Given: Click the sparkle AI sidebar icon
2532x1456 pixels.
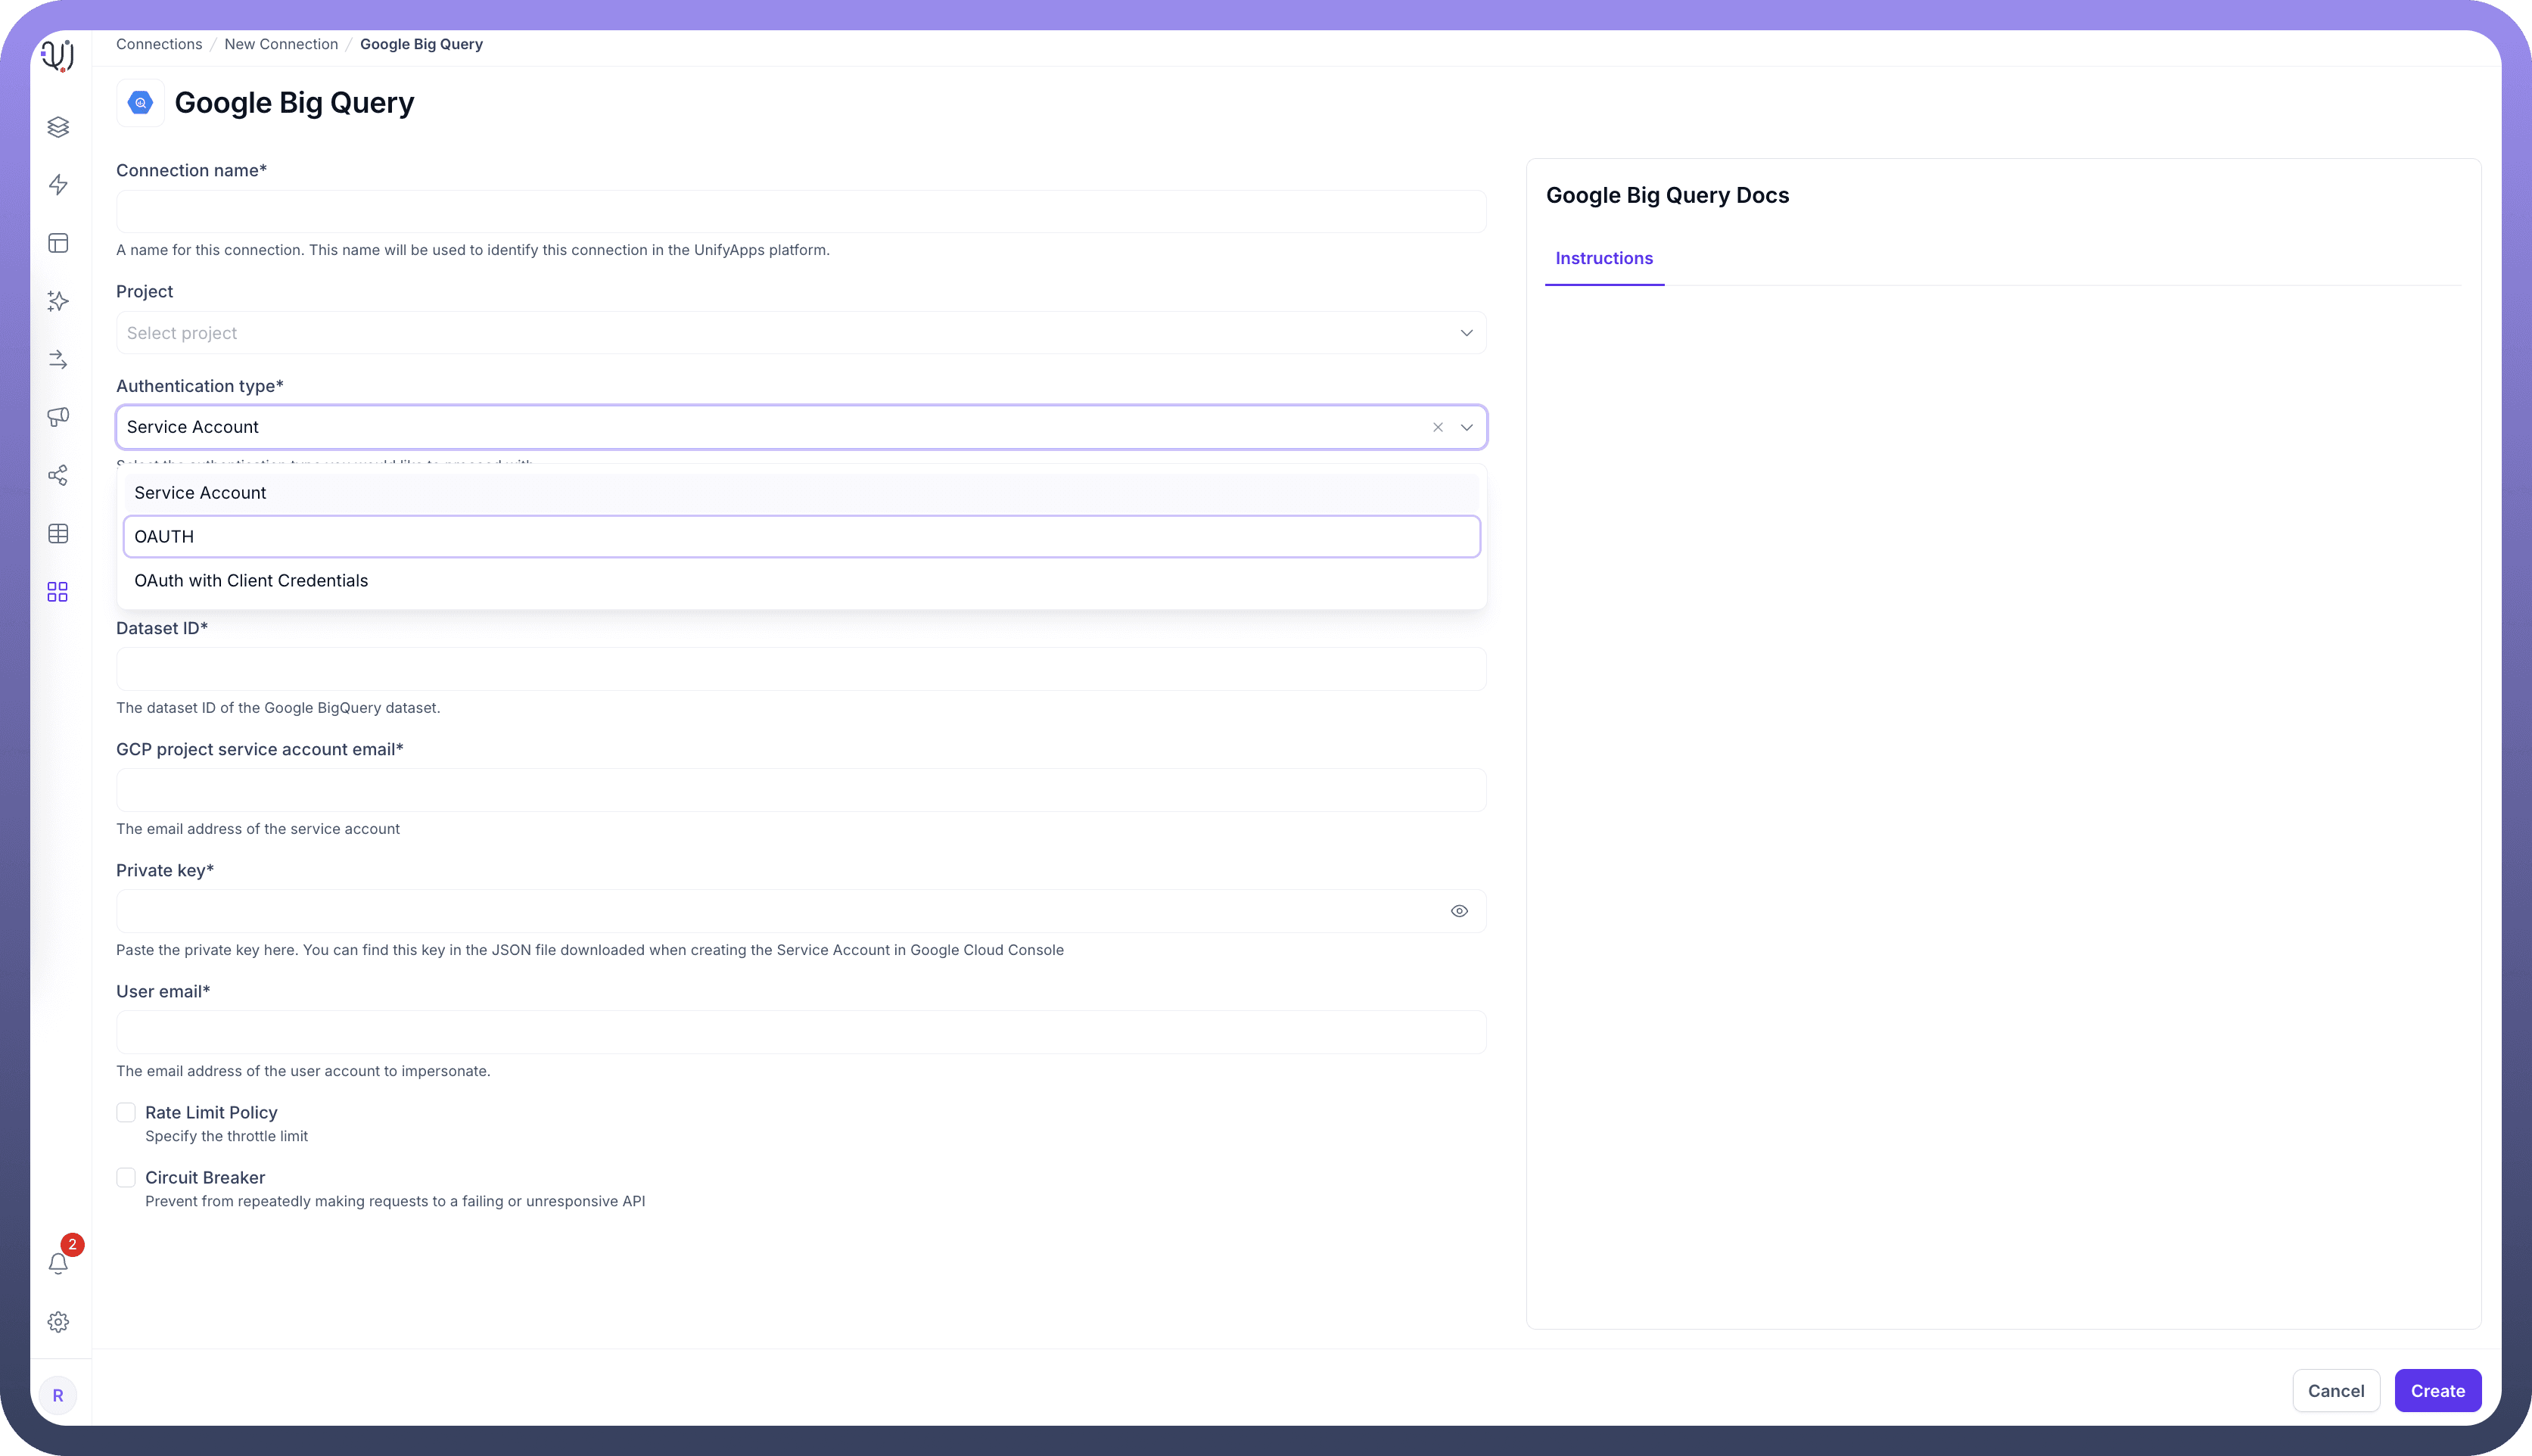Looking at the screenshot, I should [58, 301].
